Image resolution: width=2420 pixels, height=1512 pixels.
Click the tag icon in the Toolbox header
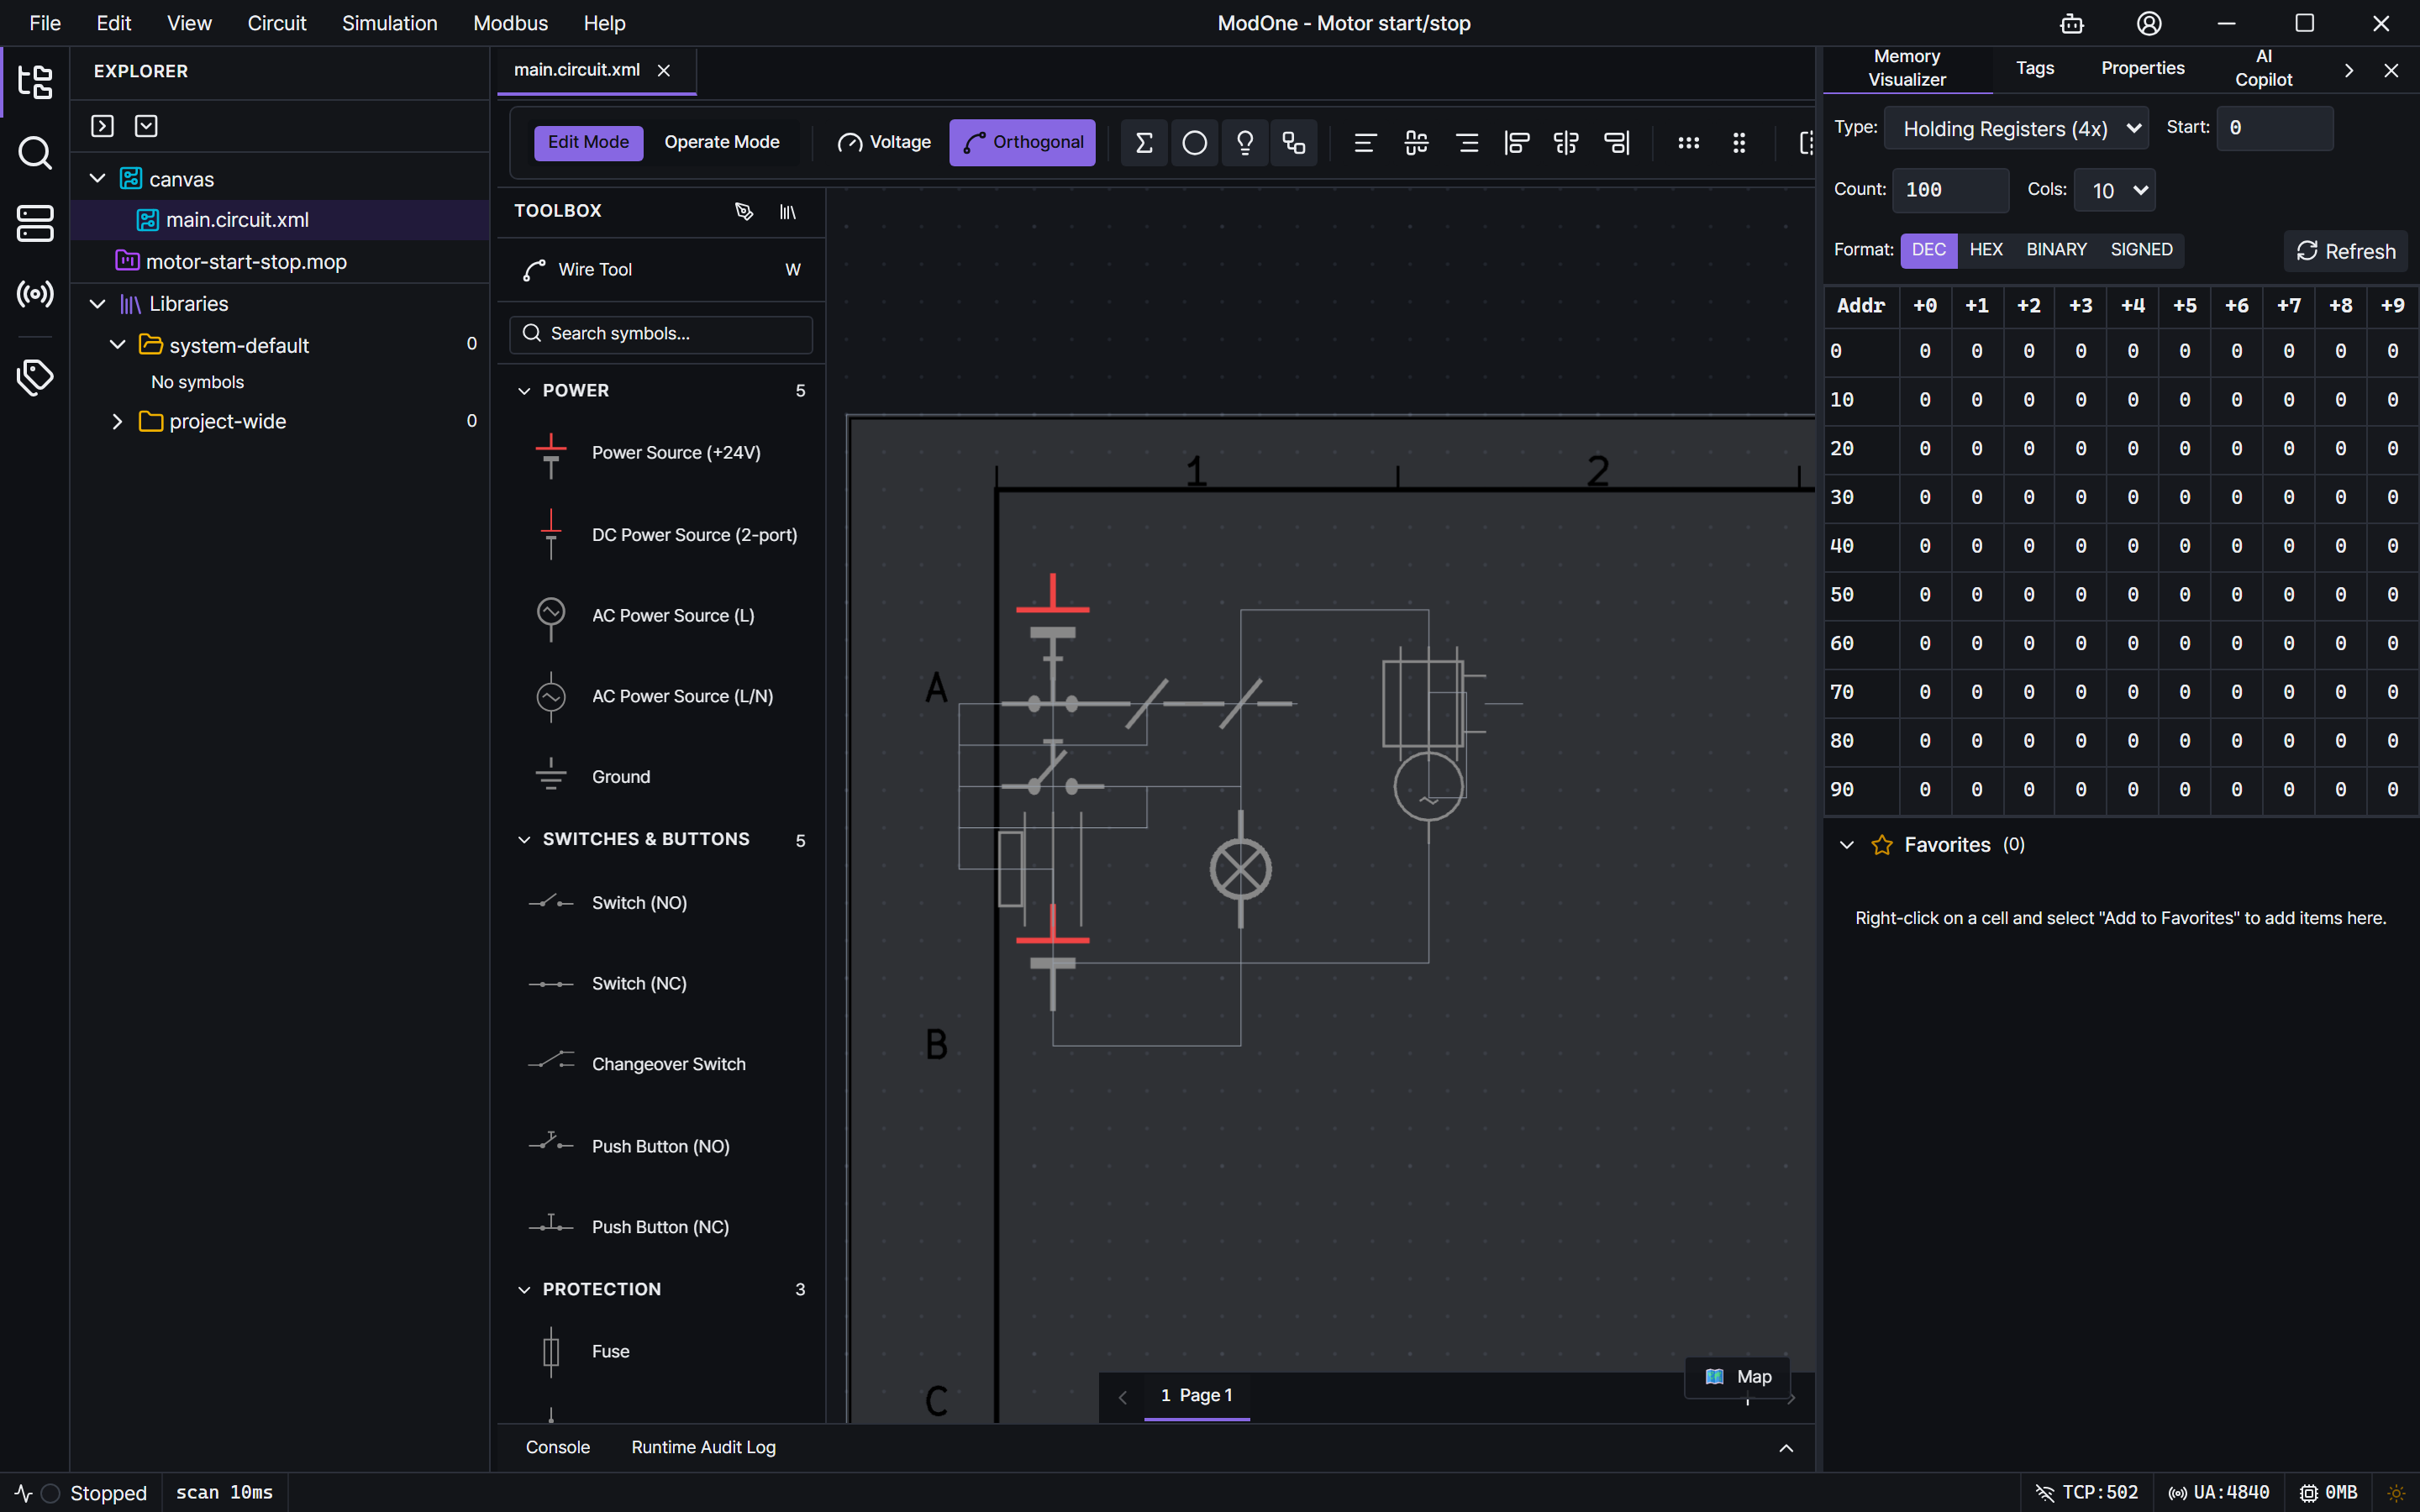pos(743,211)
